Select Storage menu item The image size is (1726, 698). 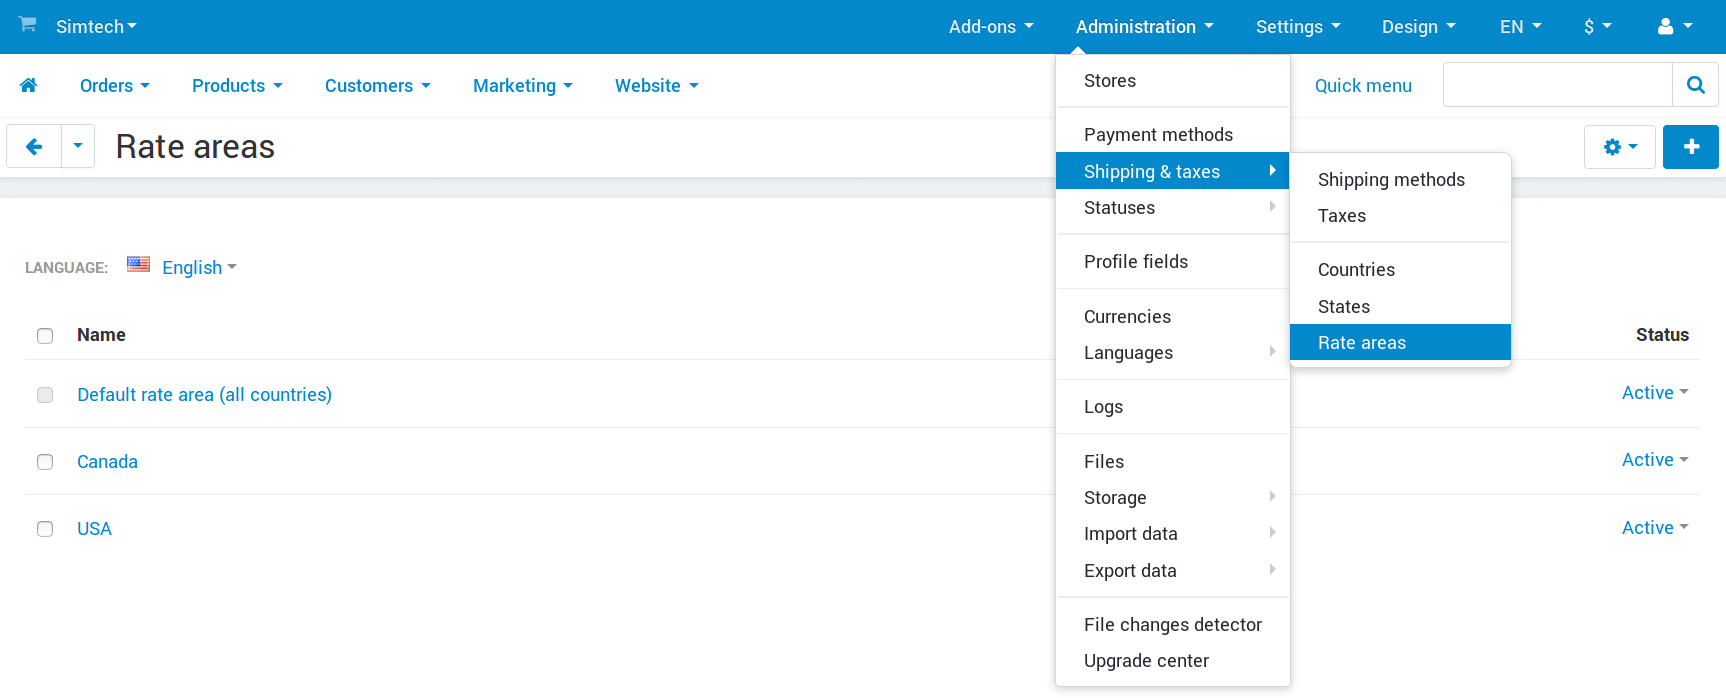point(1173,498)
